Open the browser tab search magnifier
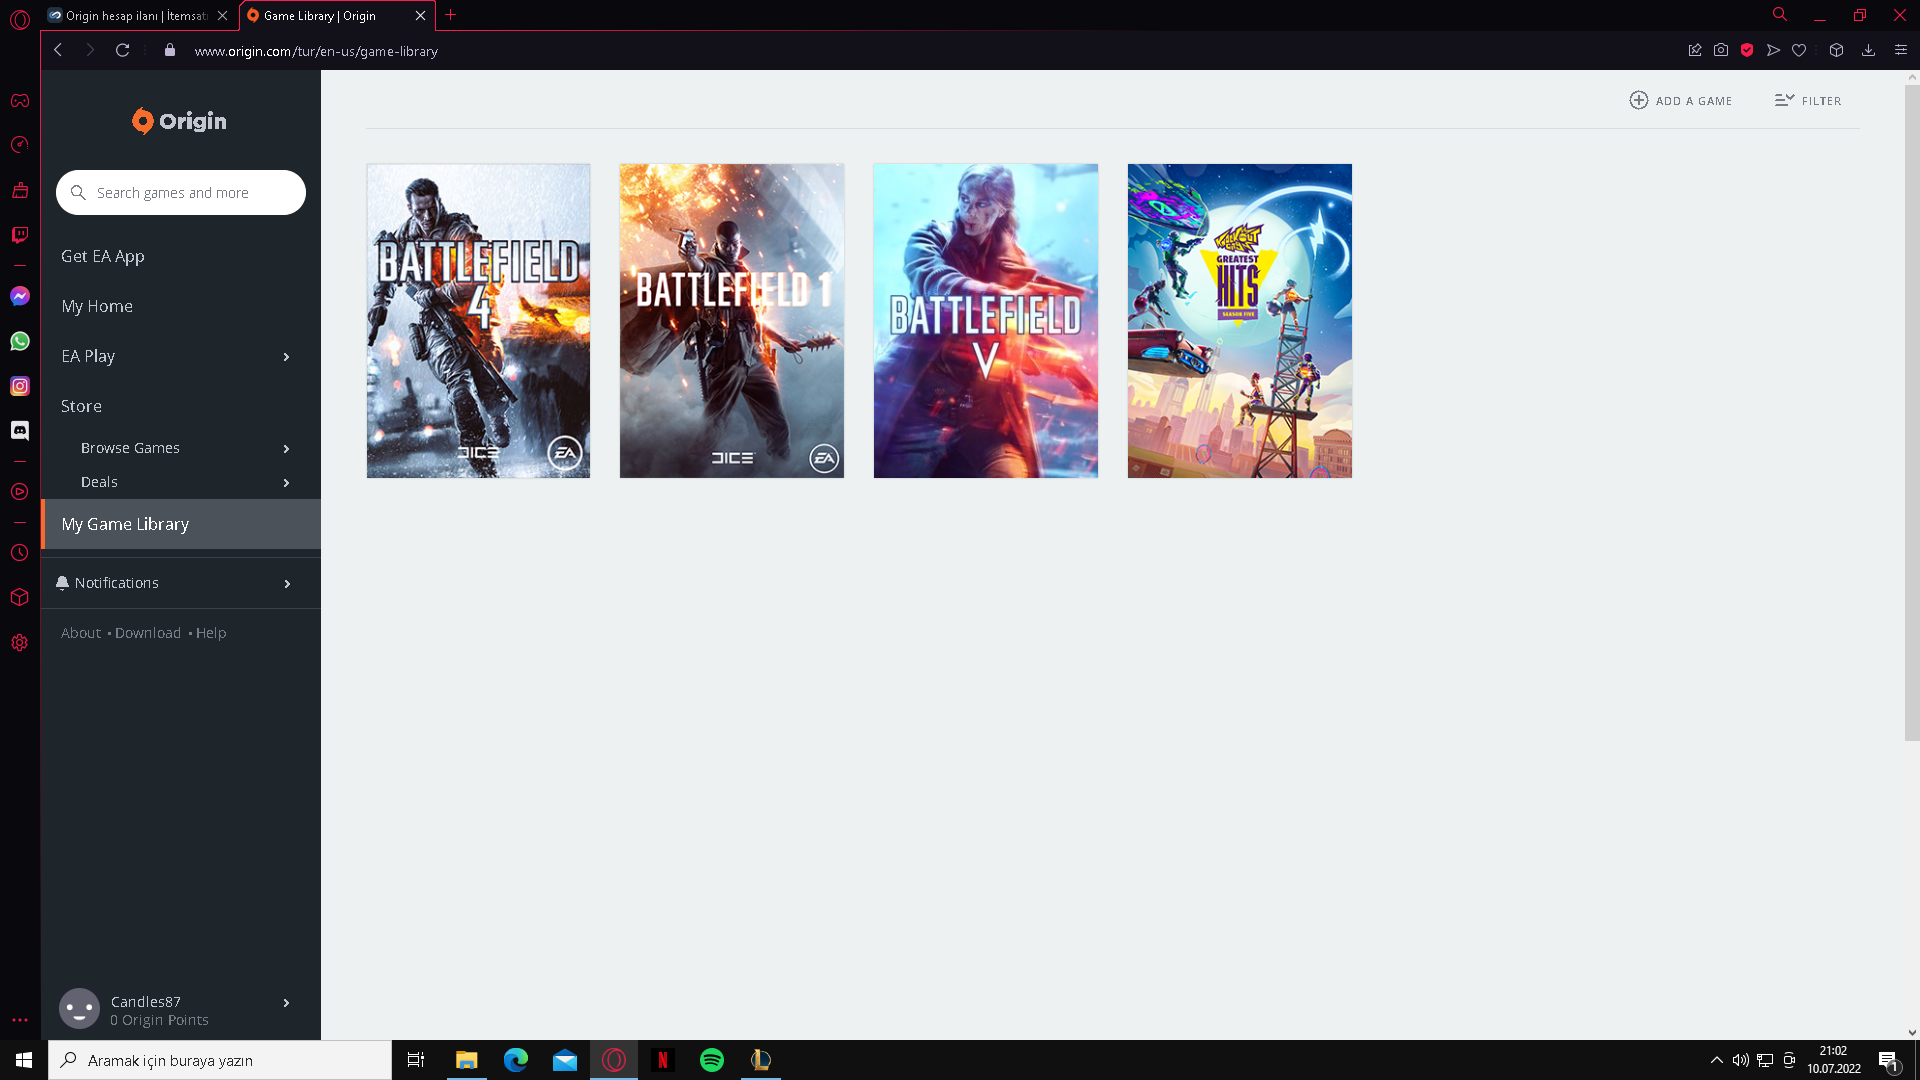1920x1080 pixels. (x=1780, y=15)
